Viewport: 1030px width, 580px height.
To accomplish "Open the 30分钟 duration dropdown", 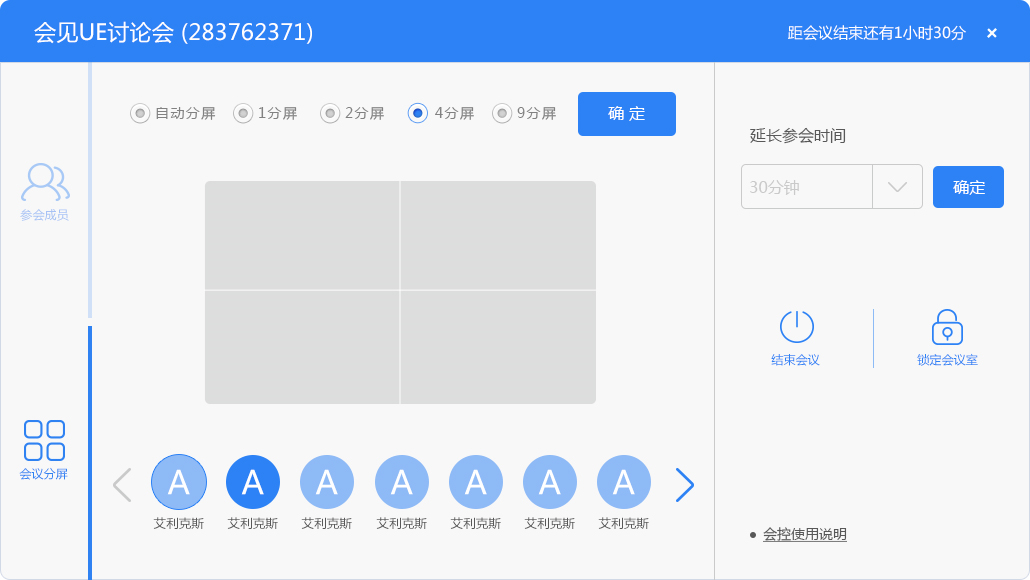I will [897, 186].
